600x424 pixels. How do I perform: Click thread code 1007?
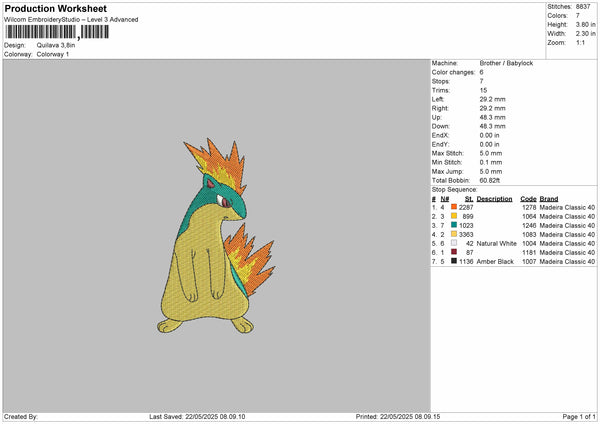tap(529, 261)
